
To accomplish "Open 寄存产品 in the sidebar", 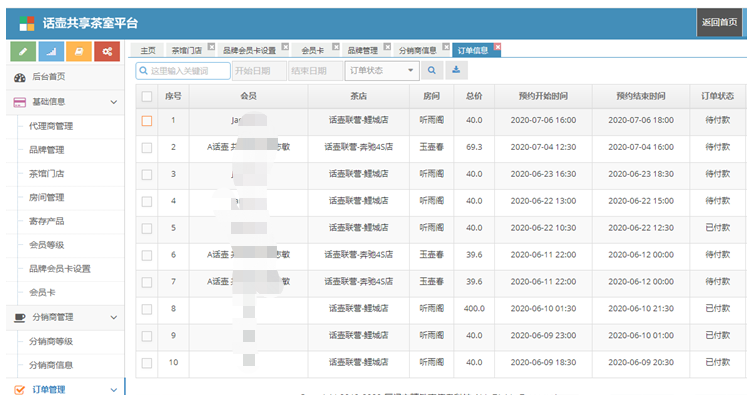I will (46, 221).
